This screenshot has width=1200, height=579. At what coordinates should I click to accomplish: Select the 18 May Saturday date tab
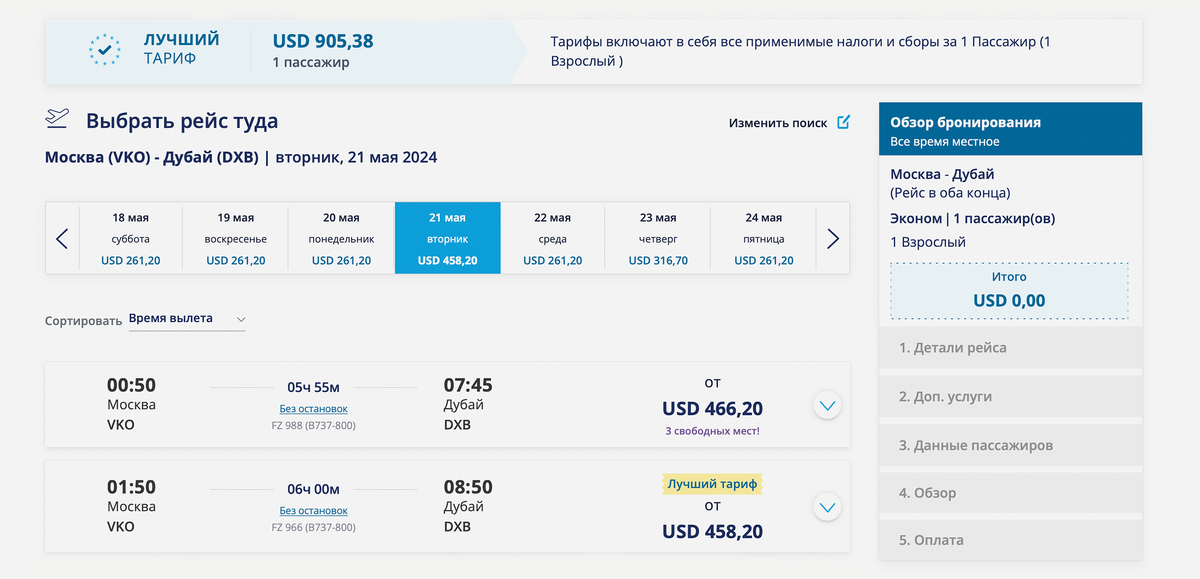tap(131, 239)
